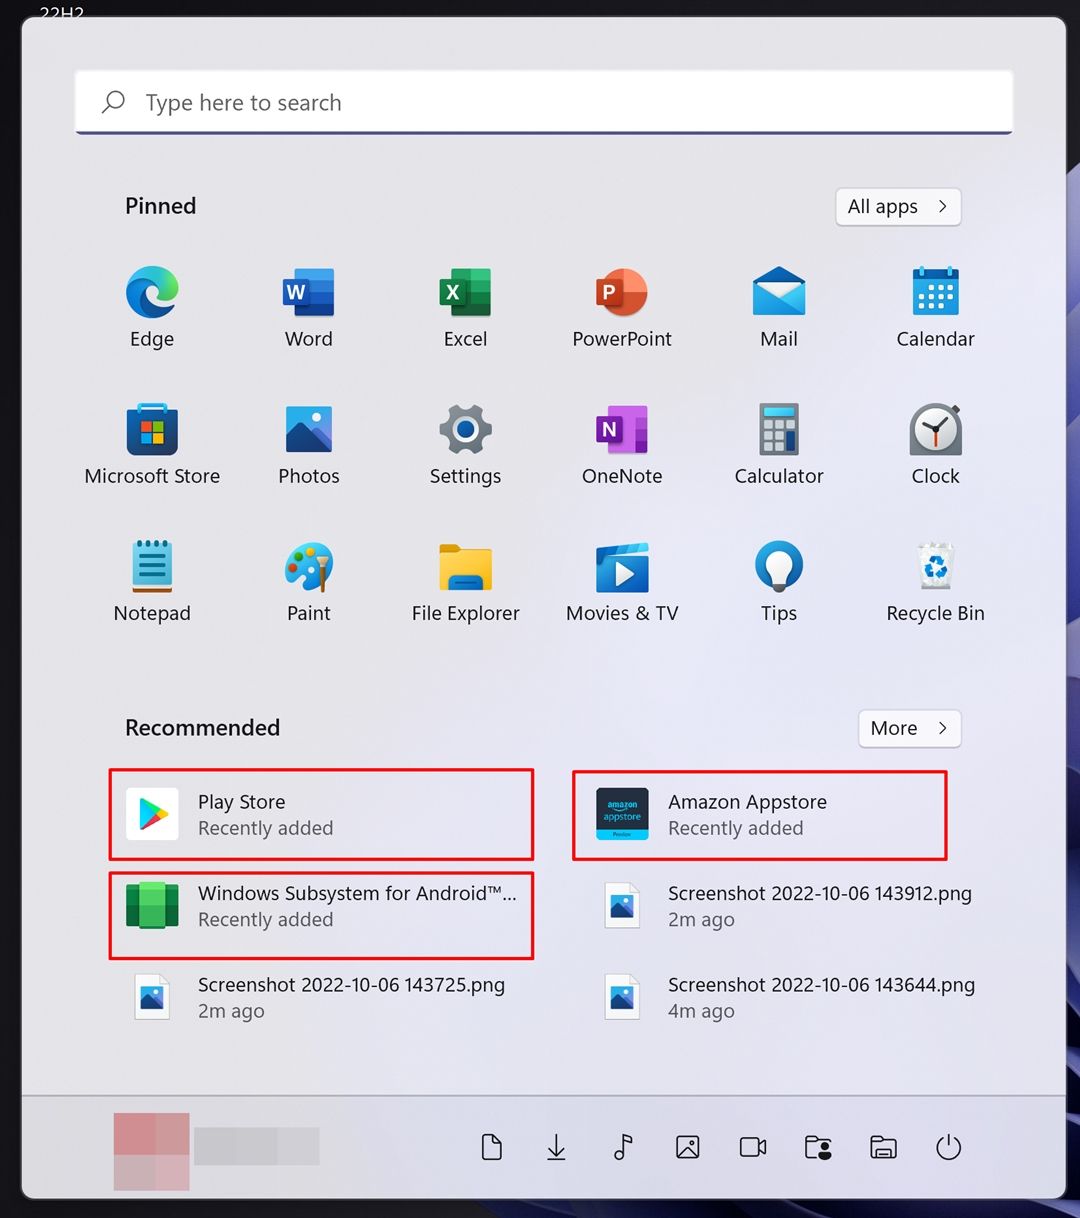Show more recommended items
The width and height of the screenshot is (1080, 1218).
coord(908,728)
